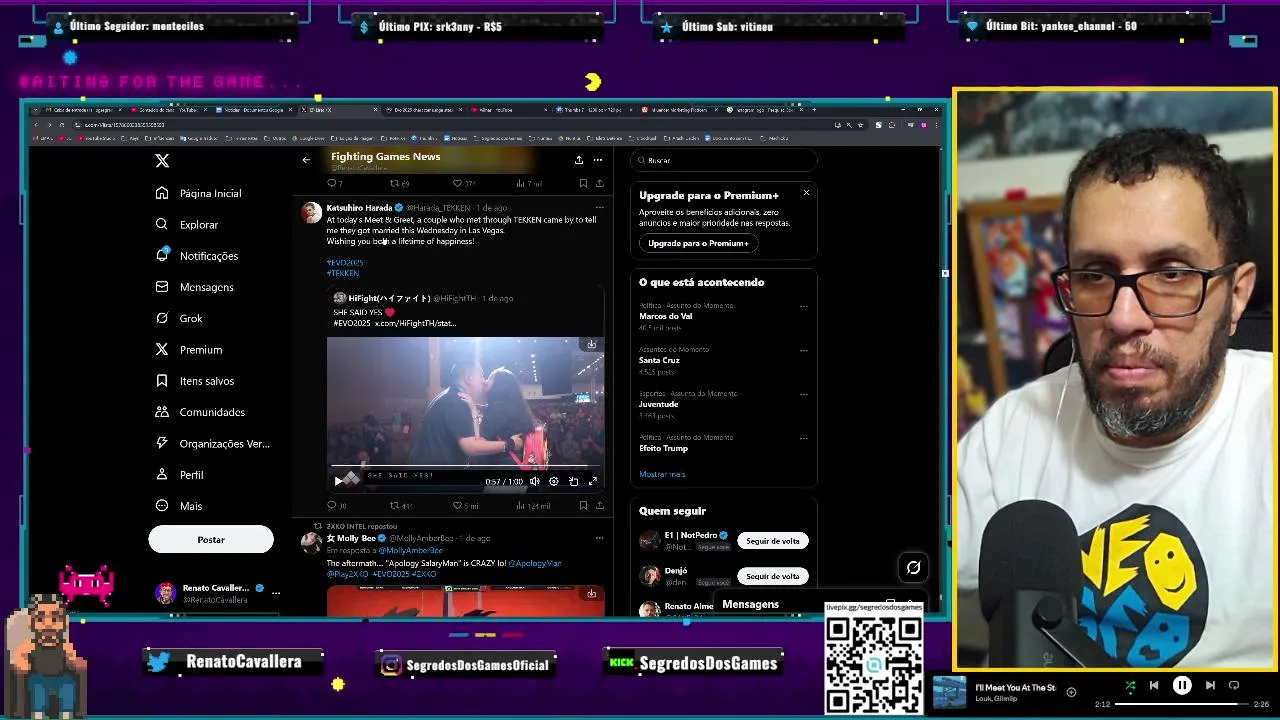Viewport: 1280px width, 720px height.
Task: Open options for the Marcos do Val trend
Action: tap(804, 307)
